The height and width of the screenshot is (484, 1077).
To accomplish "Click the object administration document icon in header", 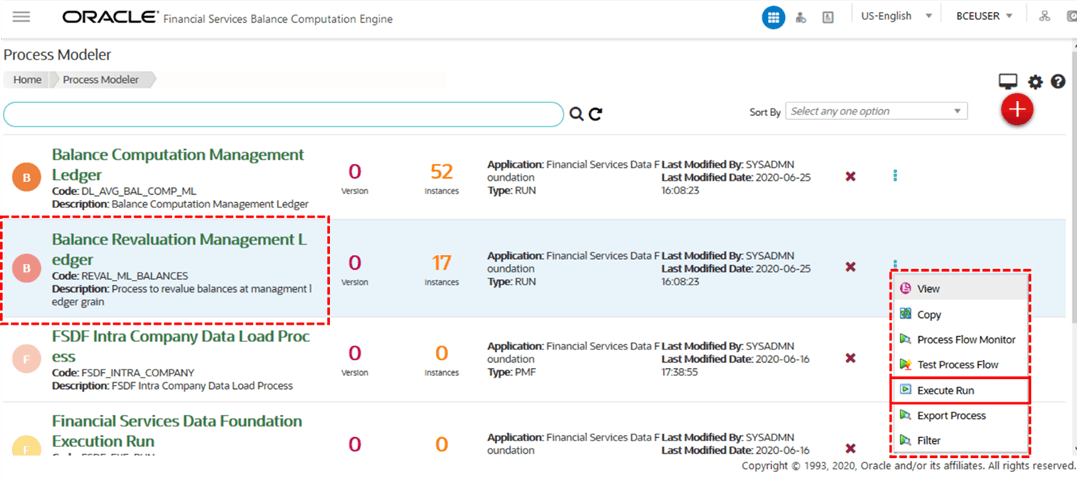I will click(828, 17).
